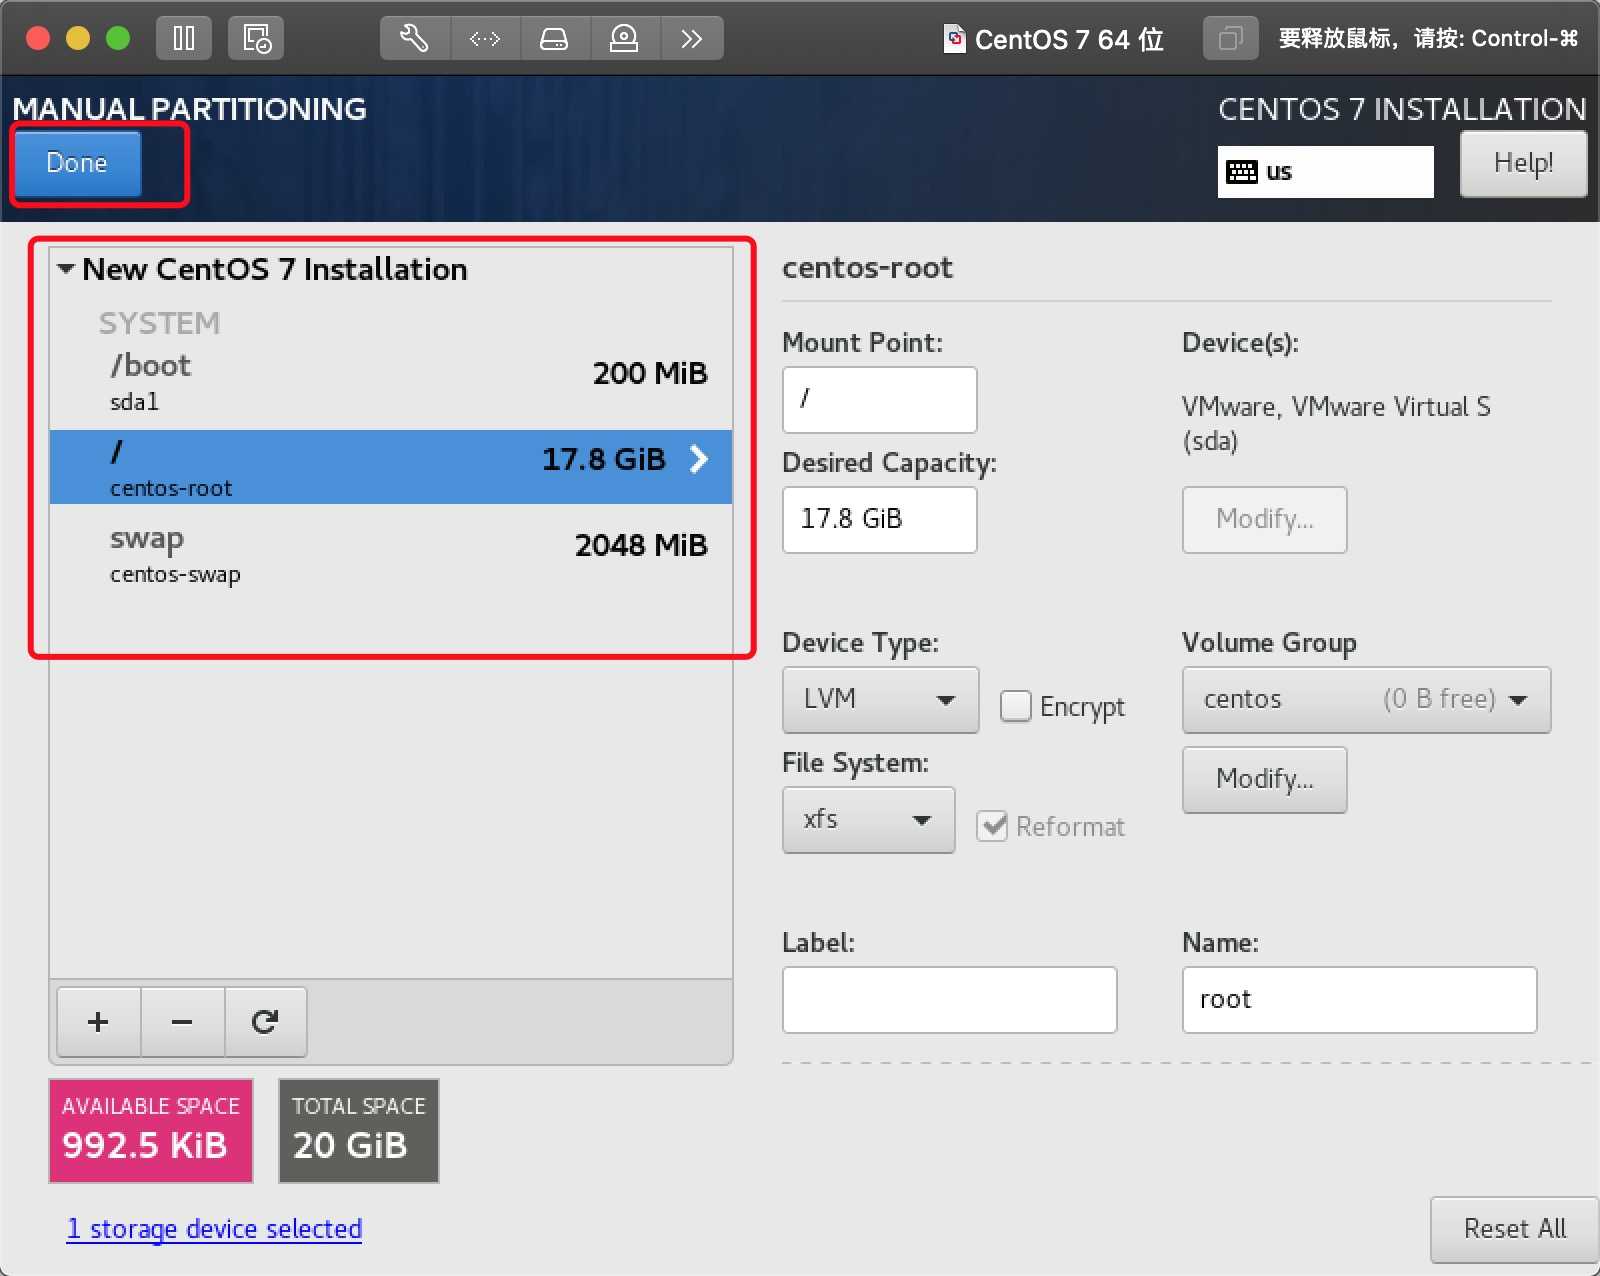Click the user camera toolbar icon
The width and height of the screenshot is (1600, 1276).
[624, 39]
